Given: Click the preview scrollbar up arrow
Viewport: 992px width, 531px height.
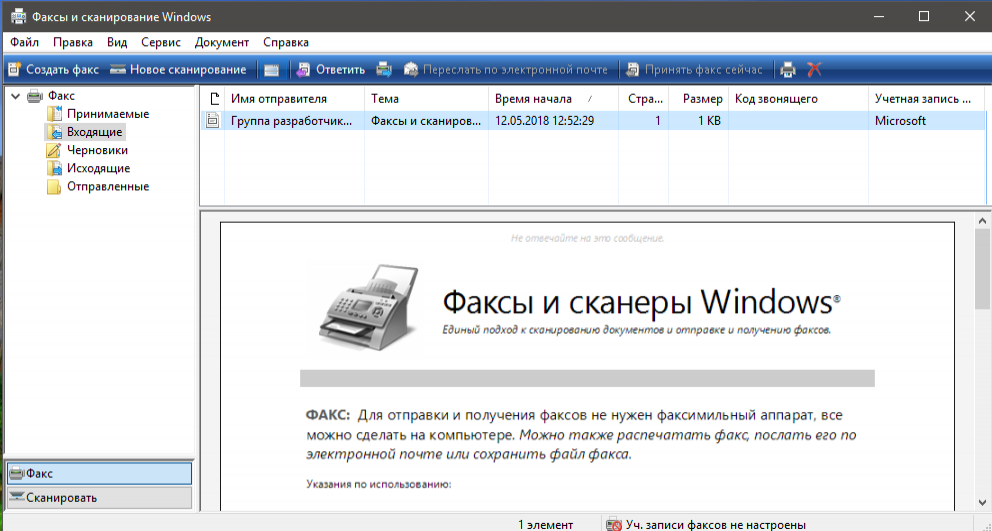Looking at the screenshot, I should (983, 221).
